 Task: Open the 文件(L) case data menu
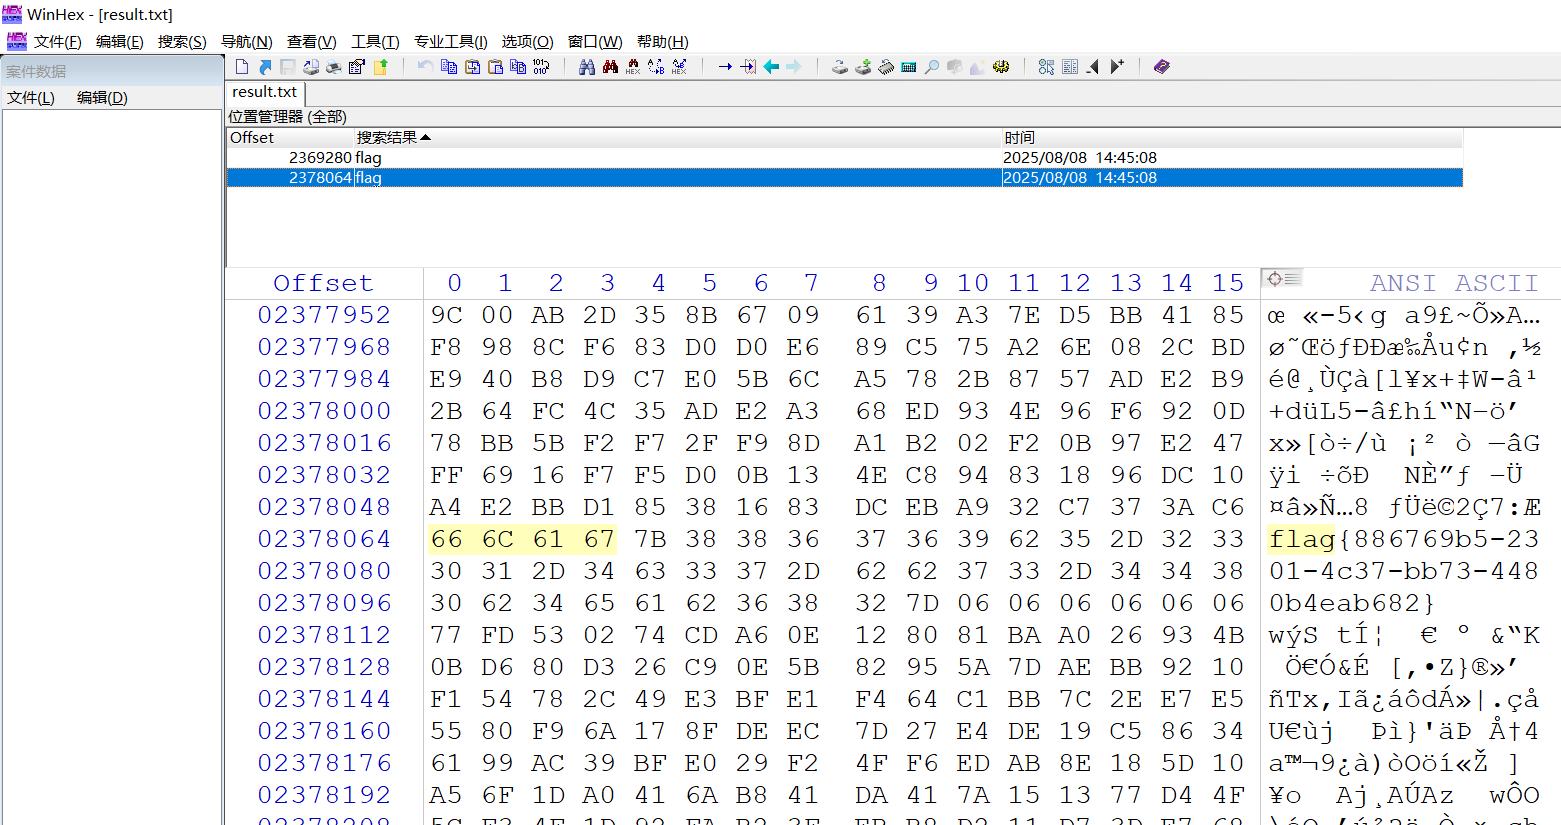click(x=29, y=97)
